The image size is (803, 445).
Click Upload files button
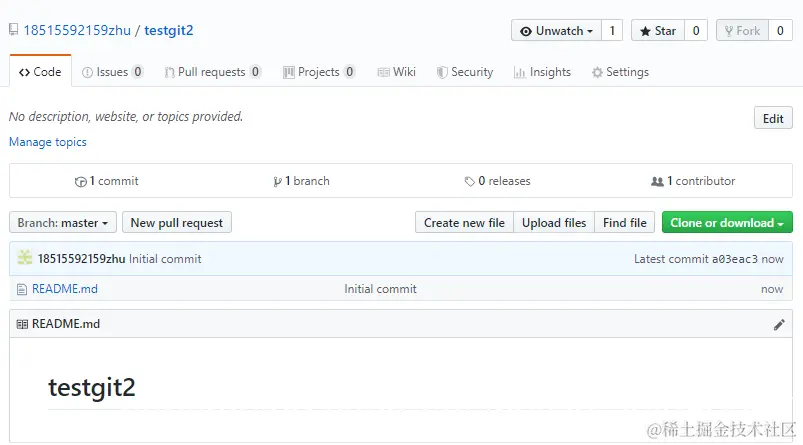[554, 223]
